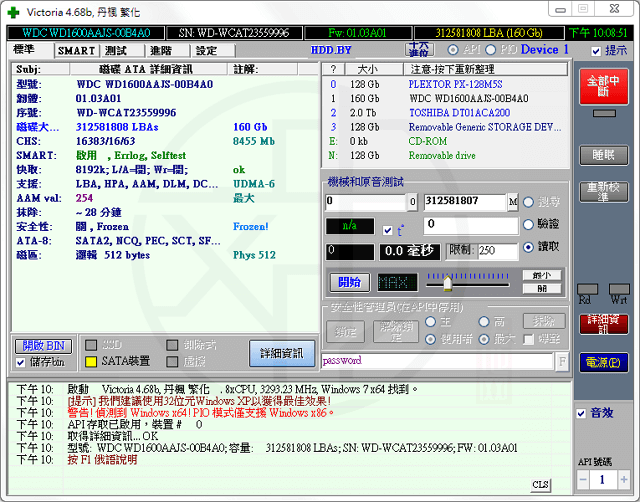Increase the API number with plus

pyautogui.click(x=624, y=480)
